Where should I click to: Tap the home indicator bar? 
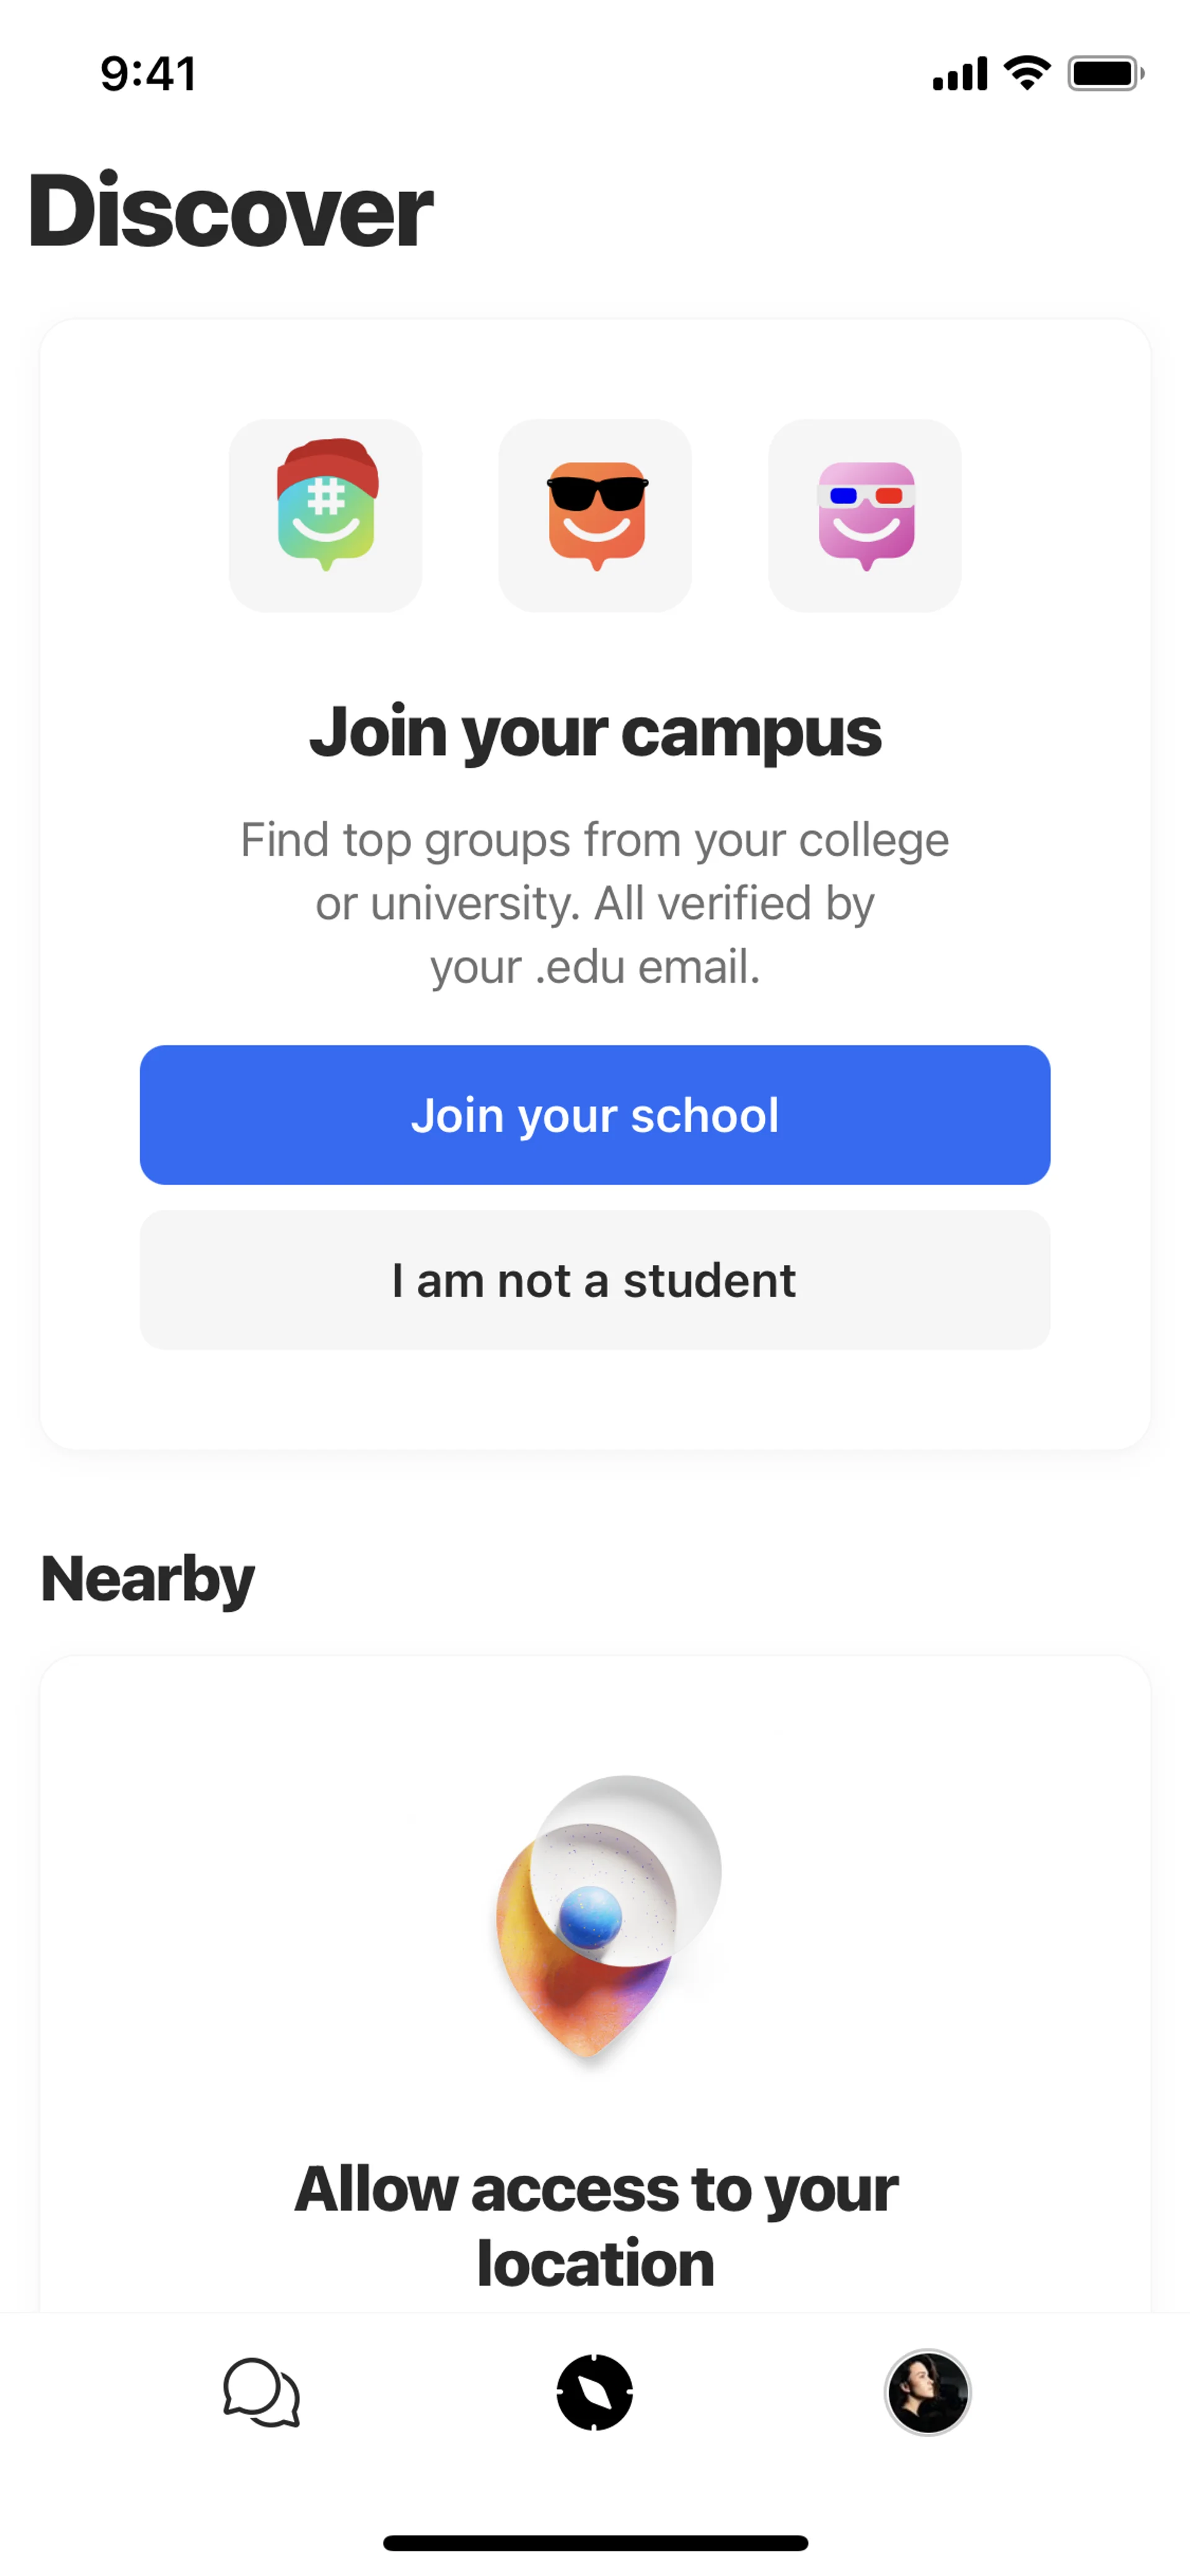(595, 2542)
